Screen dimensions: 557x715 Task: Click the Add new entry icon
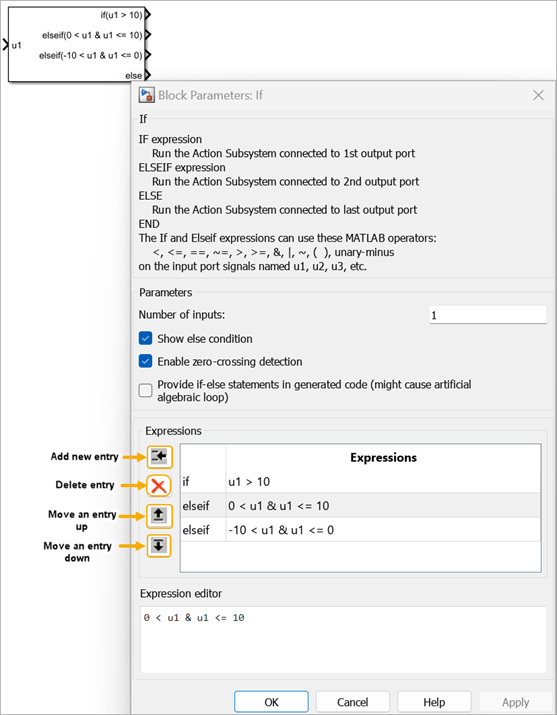pos(159,456)
